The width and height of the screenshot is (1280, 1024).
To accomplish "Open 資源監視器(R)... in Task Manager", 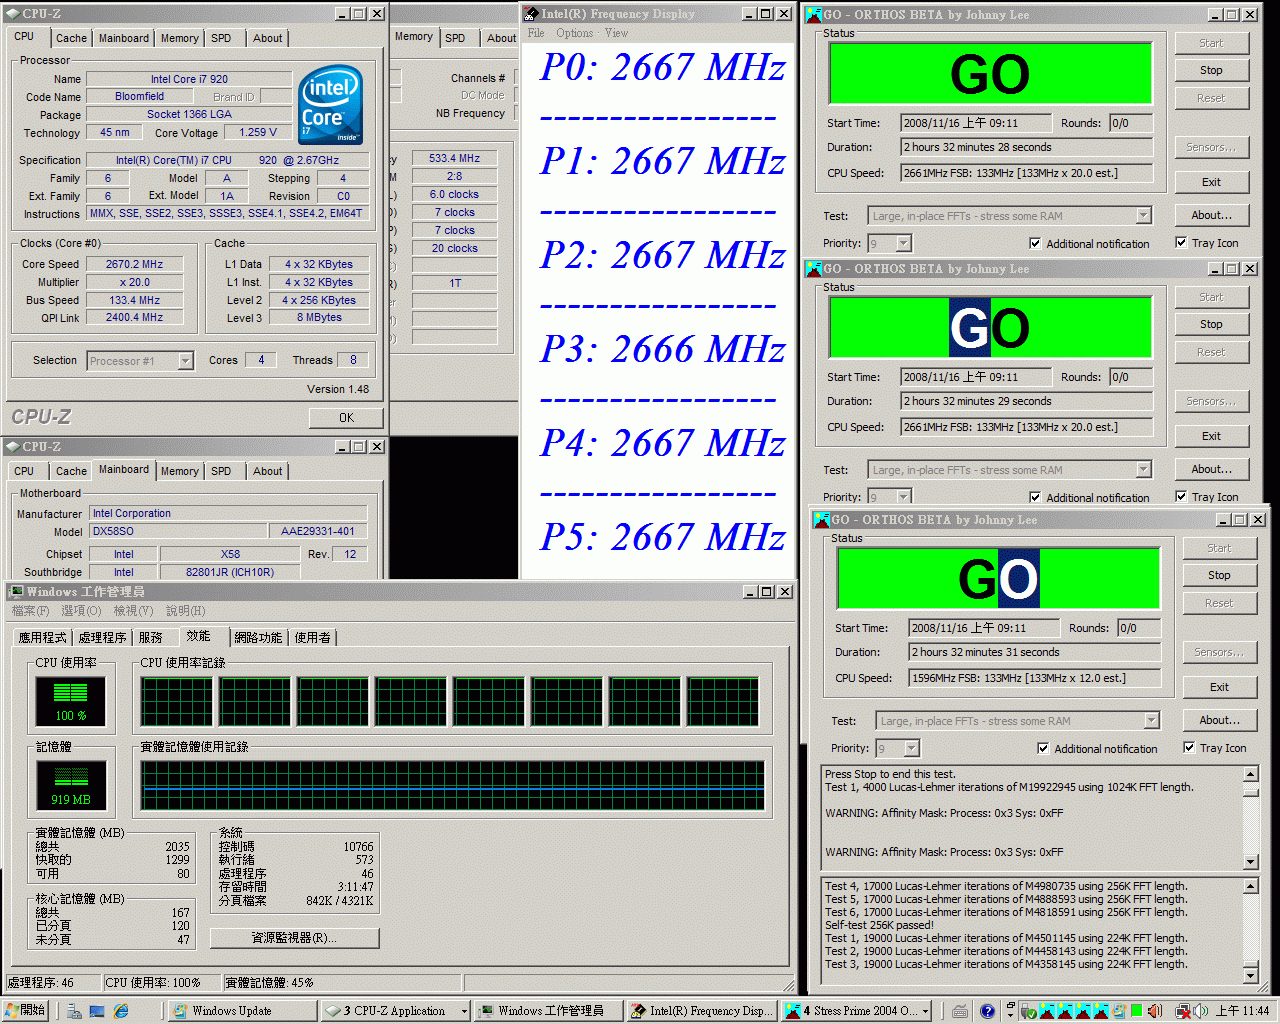I will click(294, 938).
